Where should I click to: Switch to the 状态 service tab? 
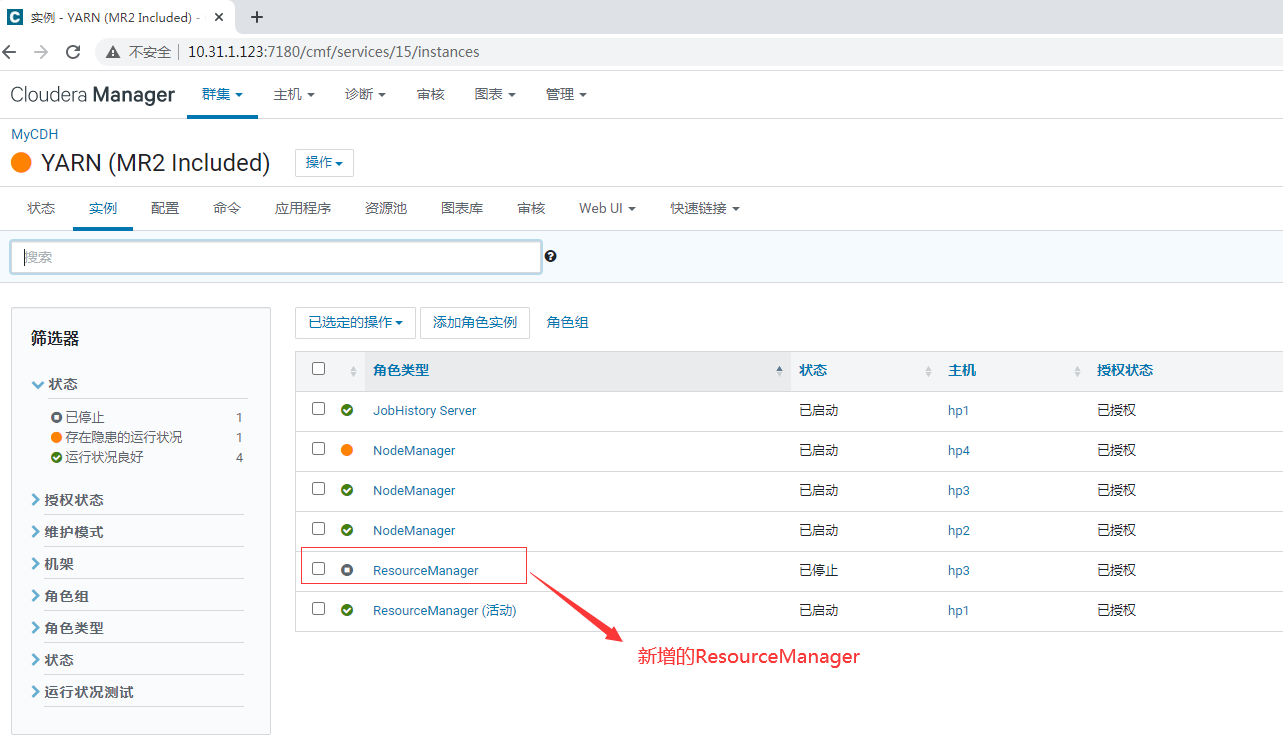41,208
